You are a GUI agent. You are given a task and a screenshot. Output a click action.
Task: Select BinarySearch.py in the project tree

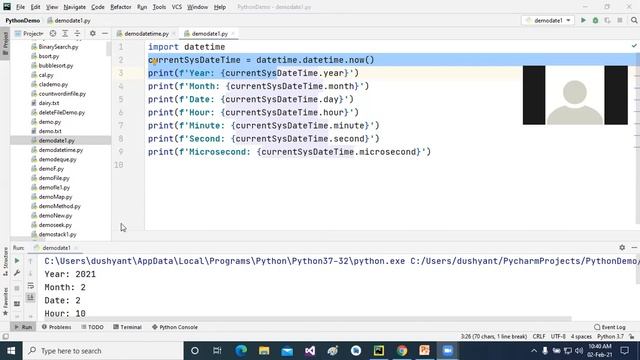tap(58, 47)
